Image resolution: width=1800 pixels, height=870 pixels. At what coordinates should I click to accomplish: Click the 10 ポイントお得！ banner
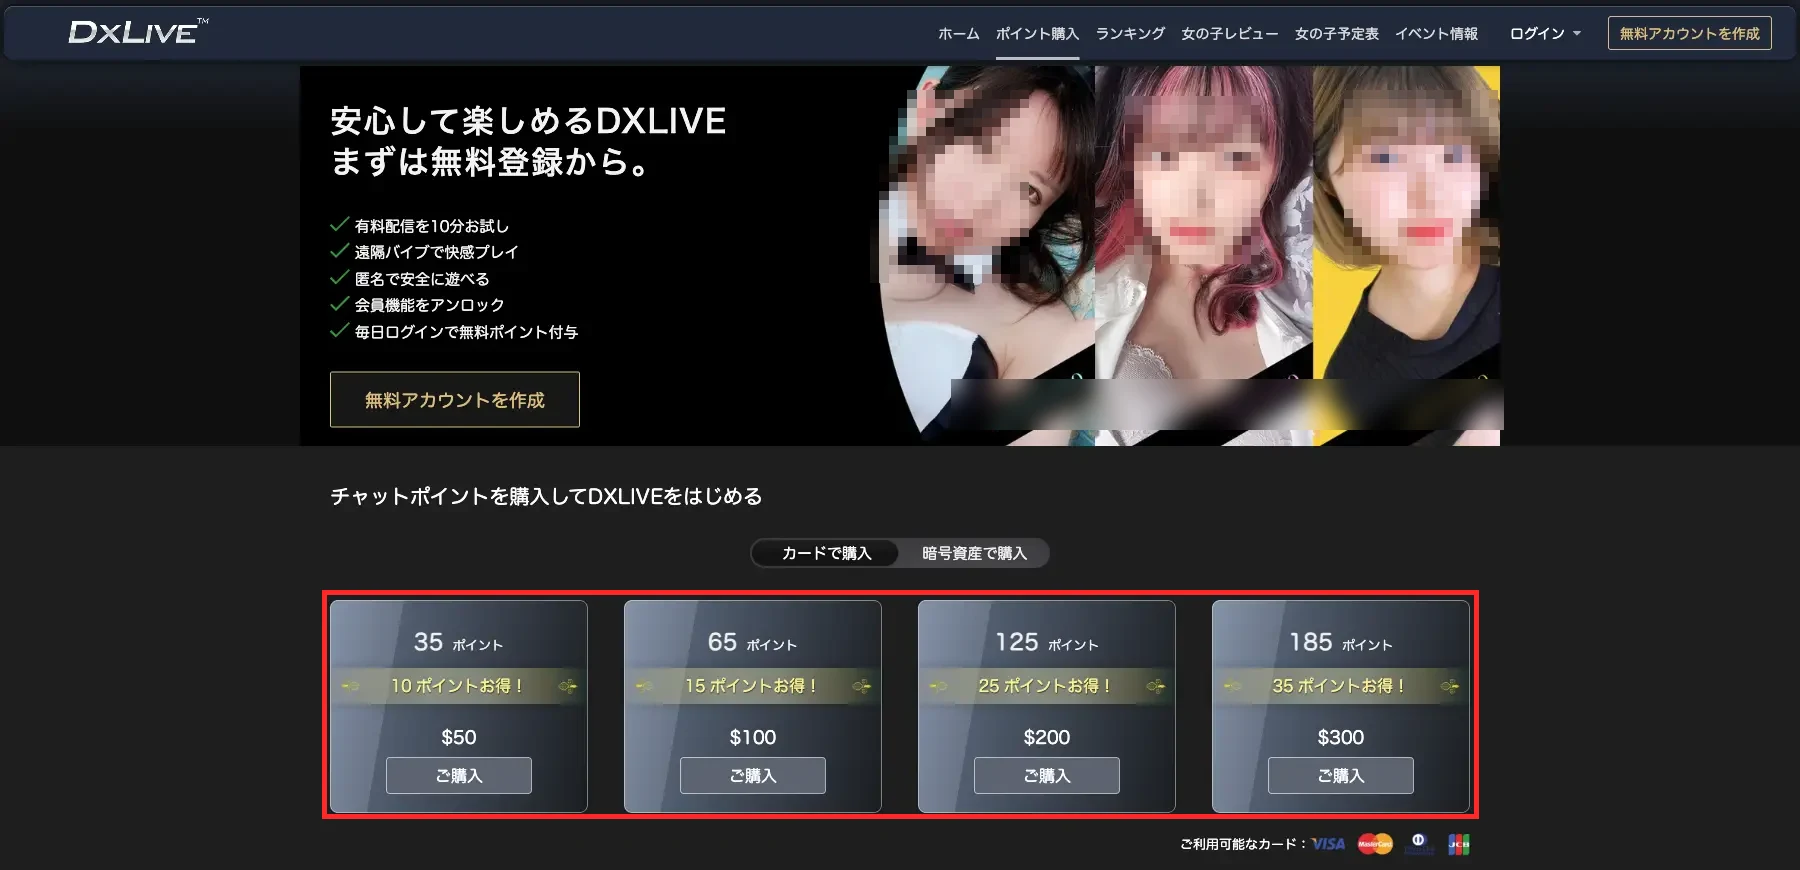459,686
